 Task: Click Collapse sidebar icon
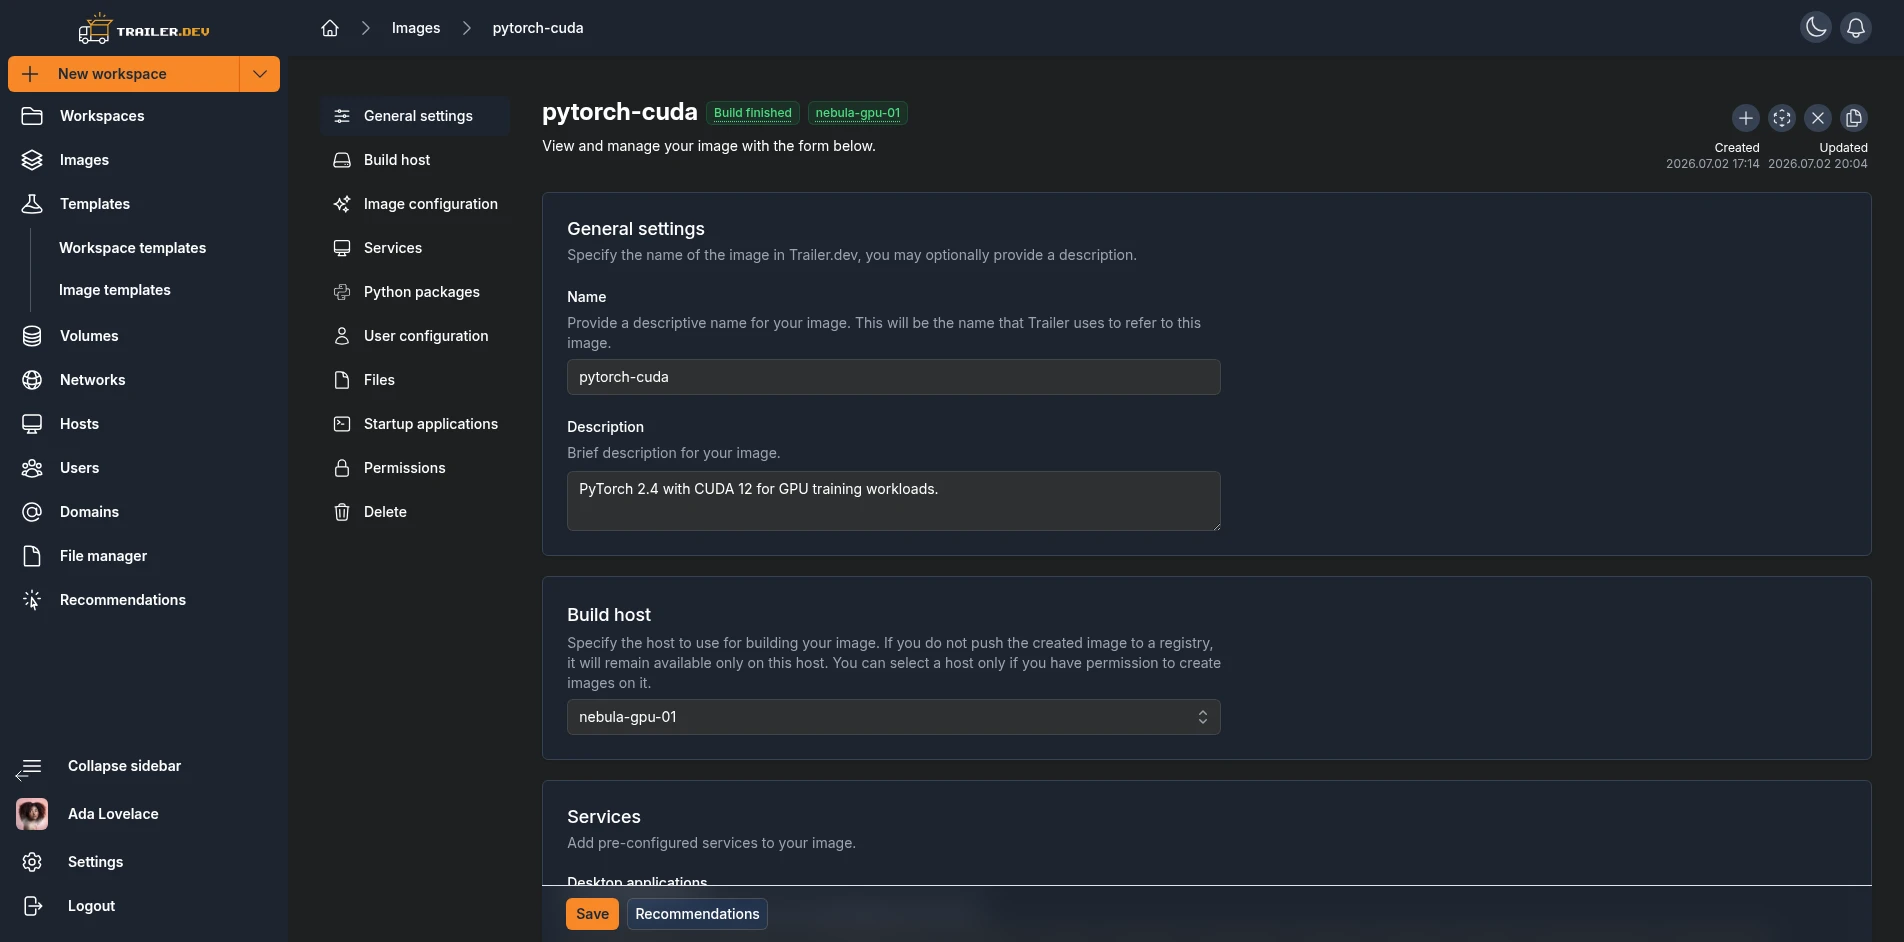pyautogui.click(x=29, y=768)
